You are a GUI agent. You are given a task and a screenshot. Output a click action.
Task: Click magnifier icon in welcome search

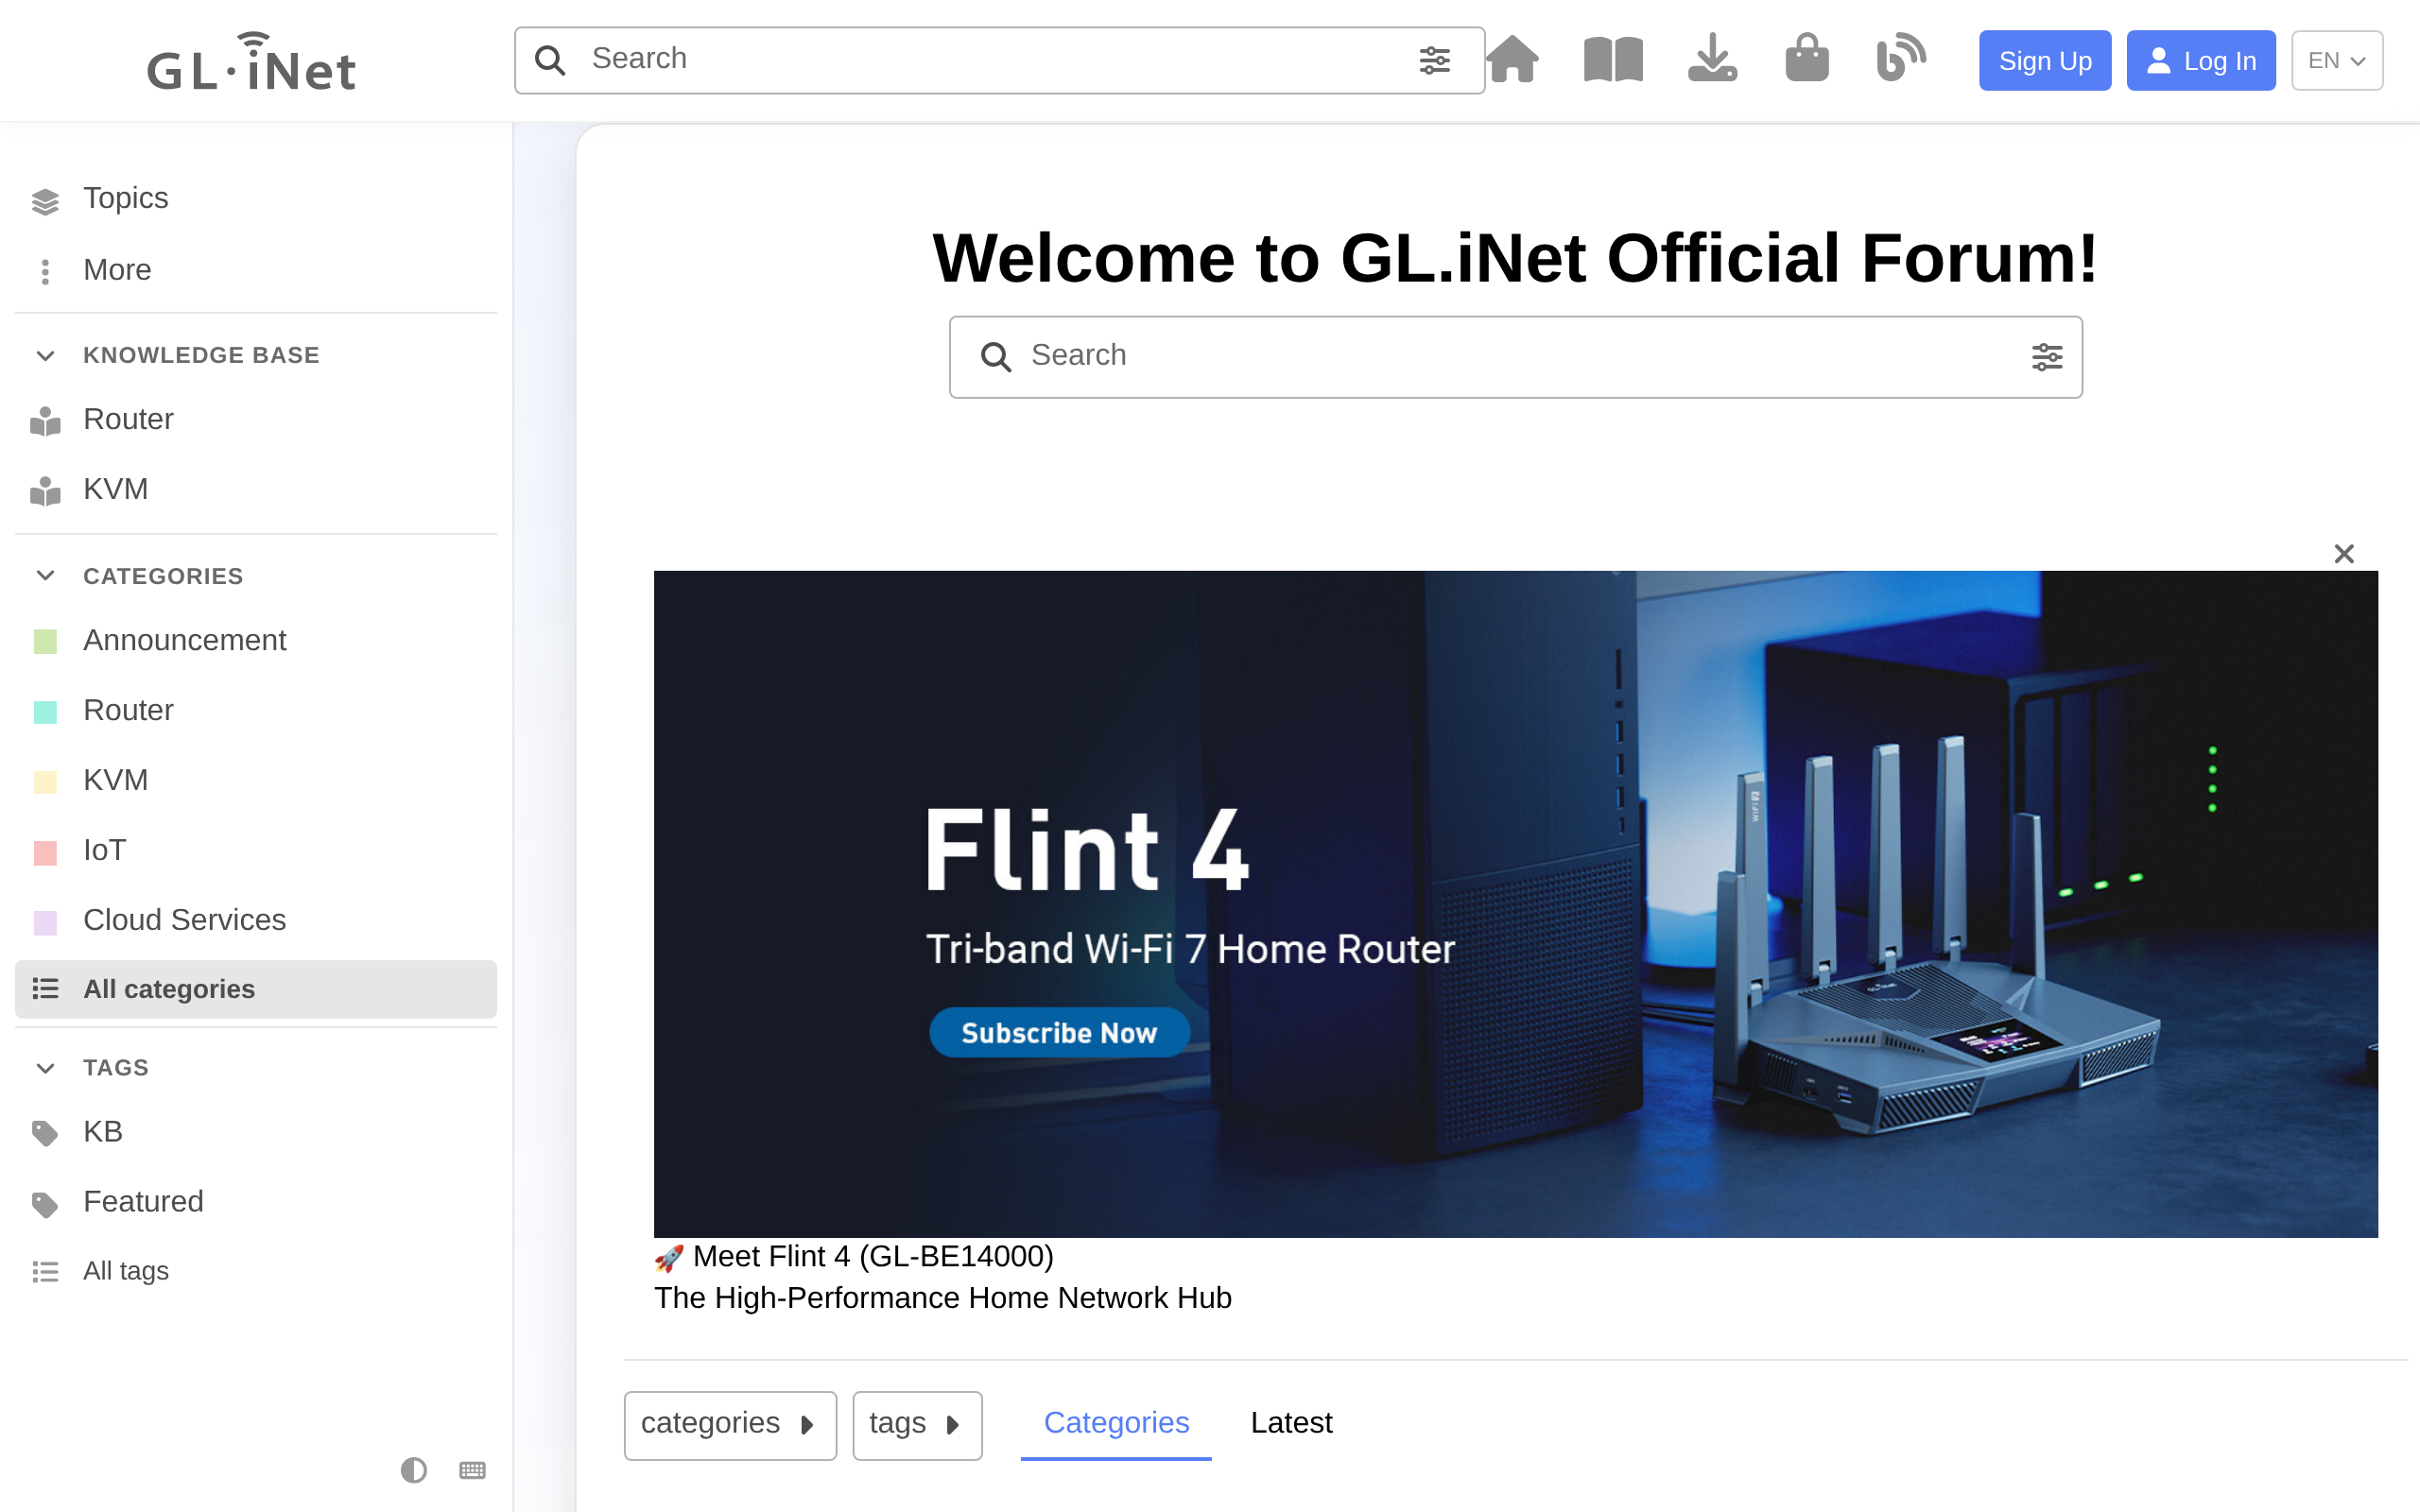pos(995,357)
